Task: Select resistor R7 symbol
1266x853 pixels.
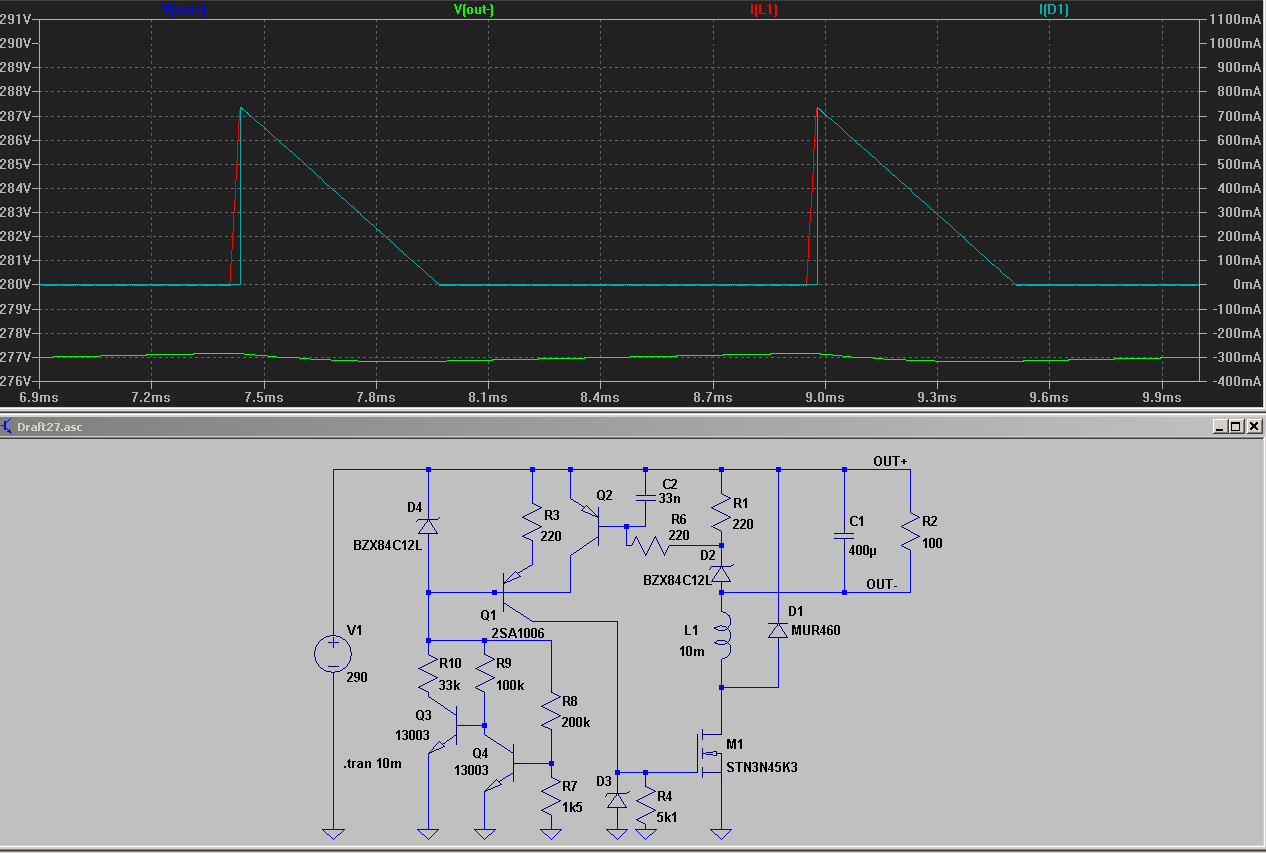Action: pyautogui.click(x=551, y=797)
